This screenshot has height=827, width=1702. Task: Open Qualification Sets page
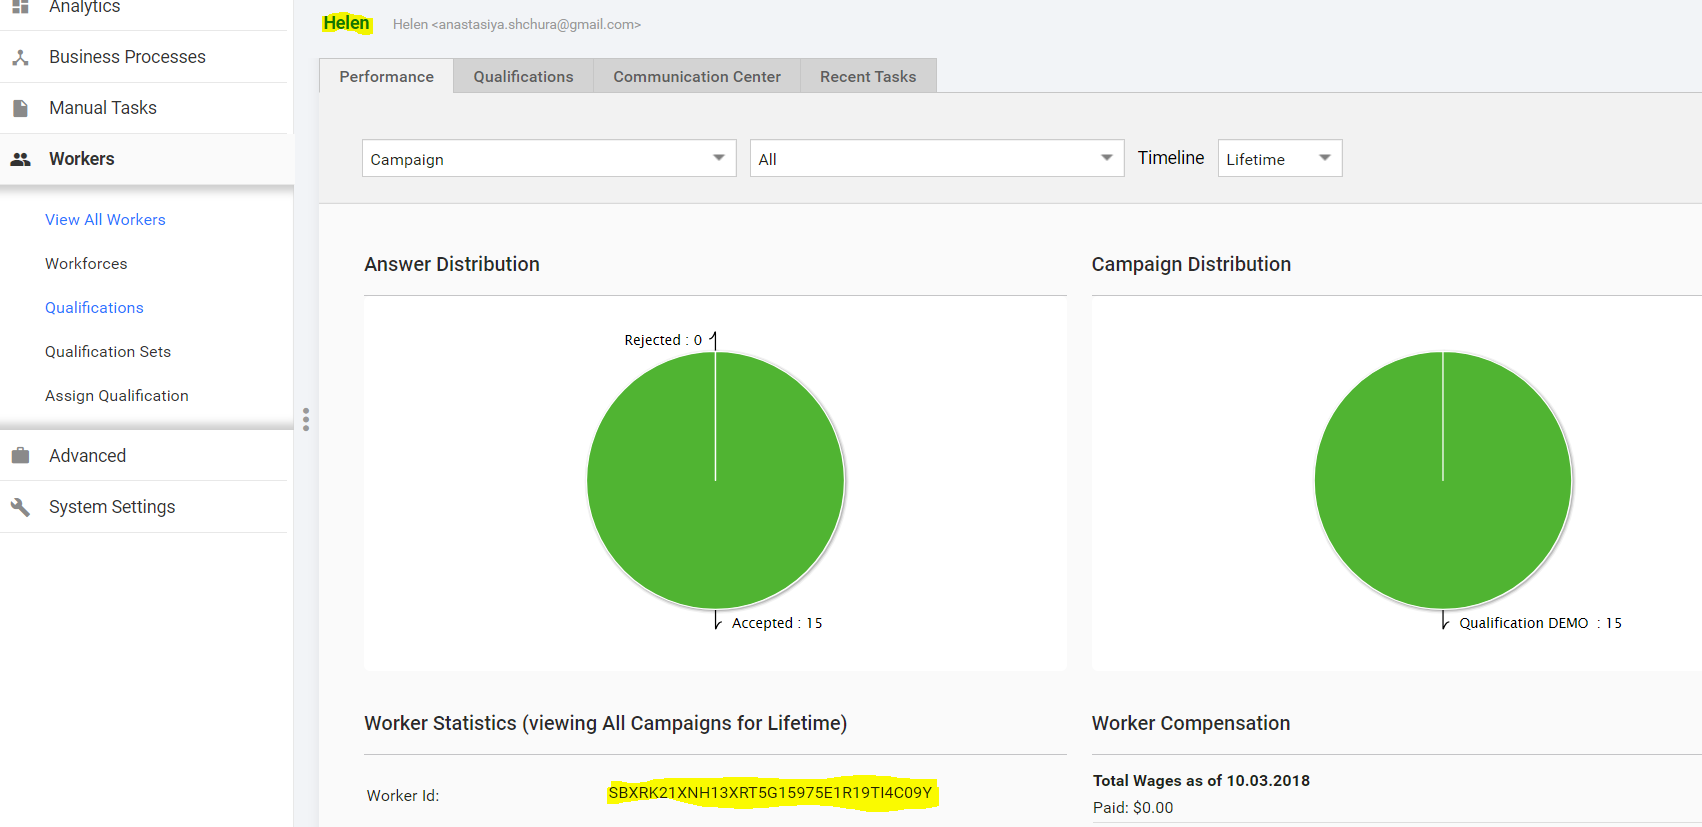tap(108, 352)
